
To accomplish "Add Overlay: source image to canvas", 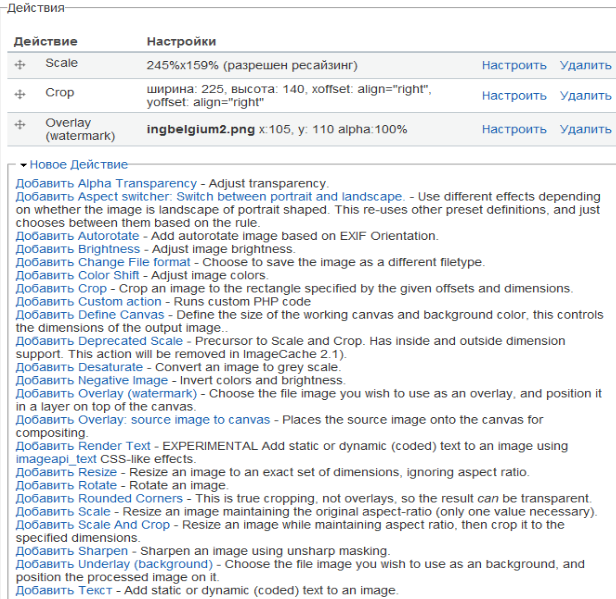I will click(143, 420).
